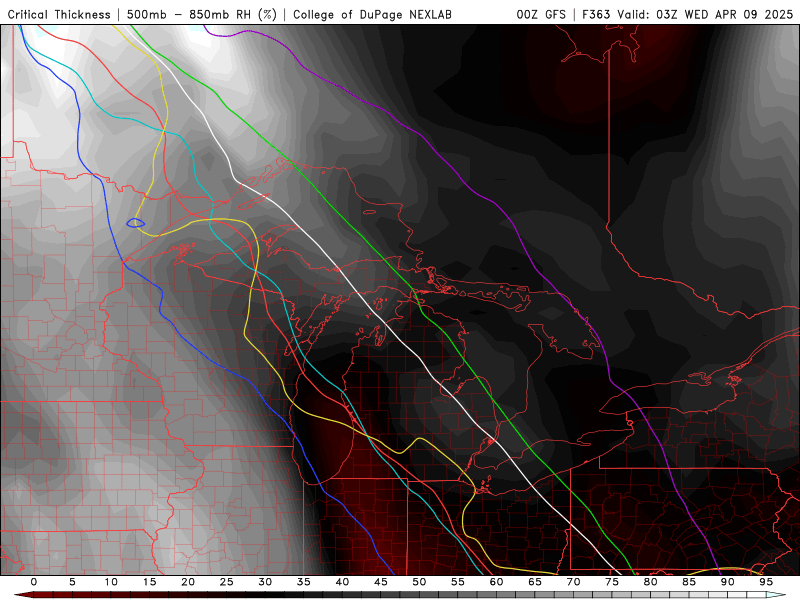The height and width of the screenshot is (600, 800).
Task: Click the '65' value in the legend
Action: pos(535,582)
